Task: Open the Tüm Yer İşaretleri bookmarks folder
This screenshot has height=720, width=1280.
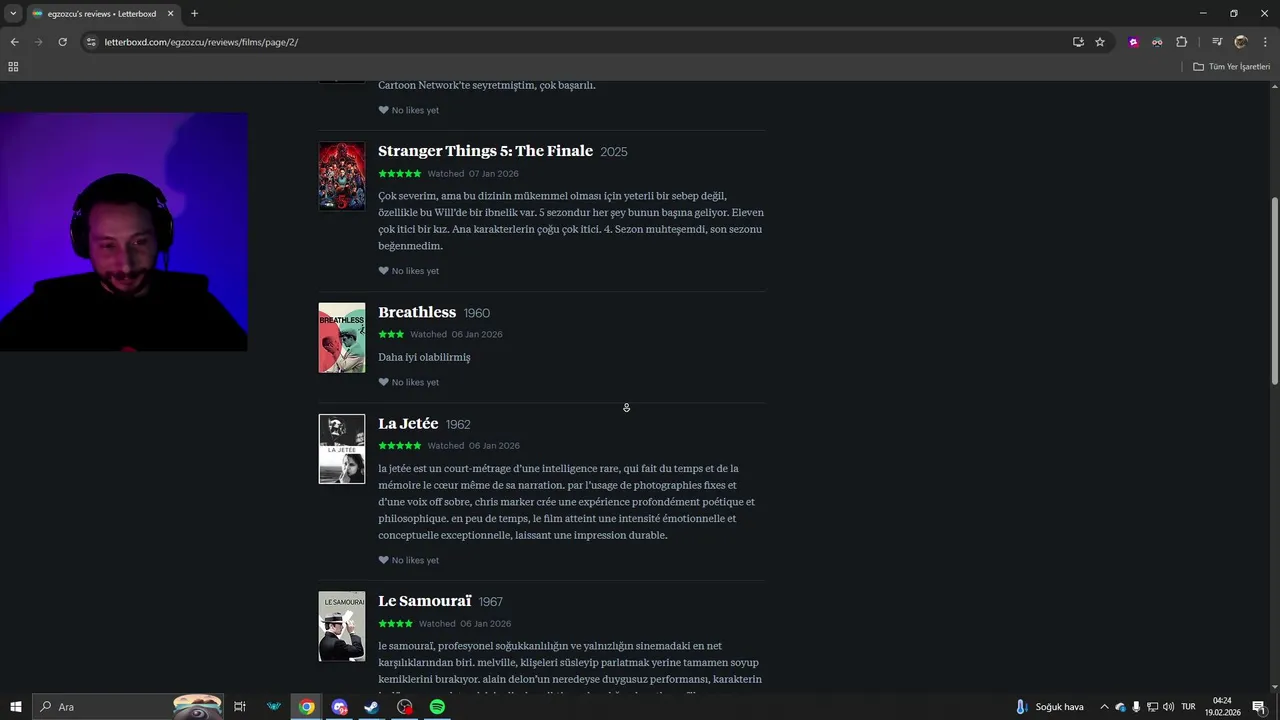Action: 1231,67
